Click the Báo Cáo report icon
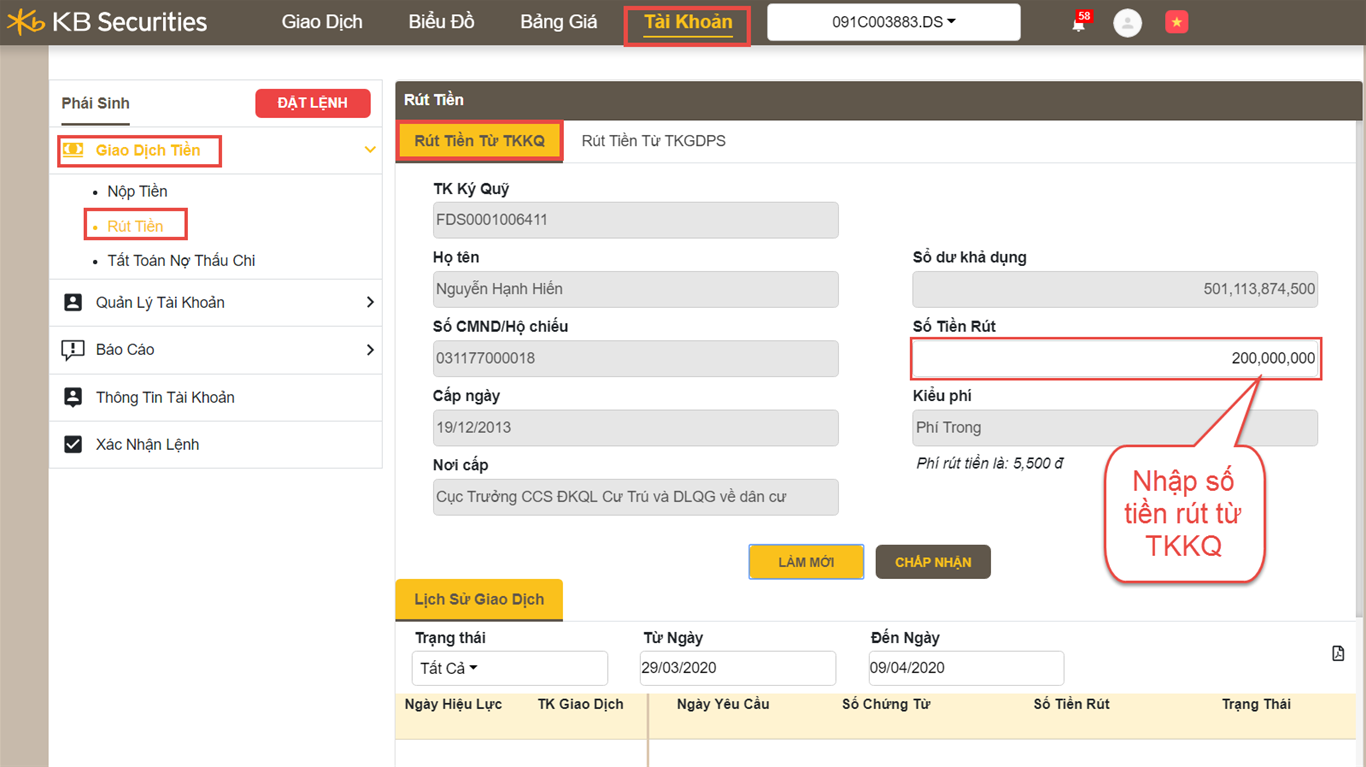 pos(73,350)
